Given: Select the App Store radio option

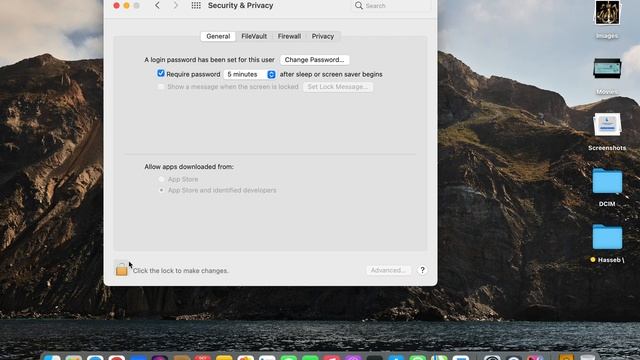Looking at the screenshot, I should tap(161, 179).
